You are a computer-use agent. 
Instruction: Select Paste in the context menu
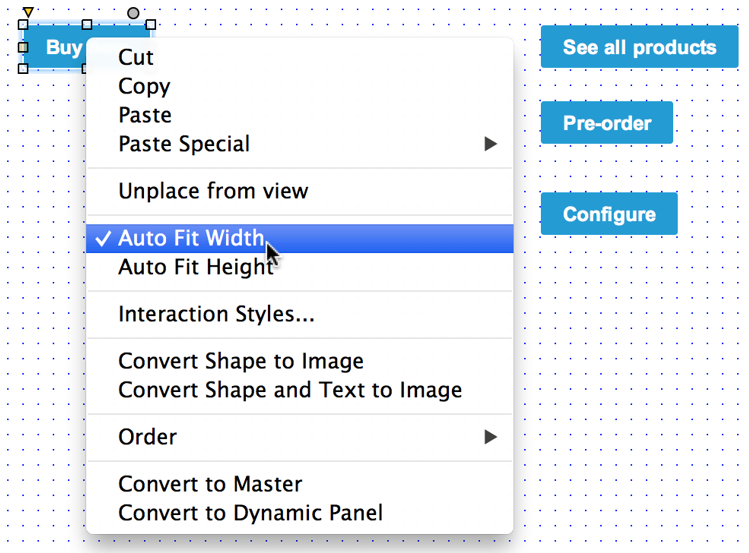(x=300, y=115)
